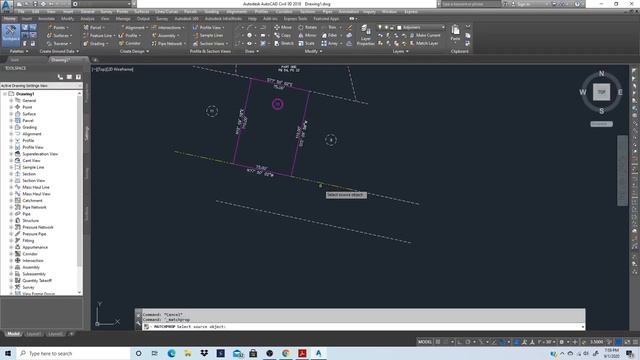Toggle MODEL space status bar button
640x360 pixels.
click(x=425, y=342)
